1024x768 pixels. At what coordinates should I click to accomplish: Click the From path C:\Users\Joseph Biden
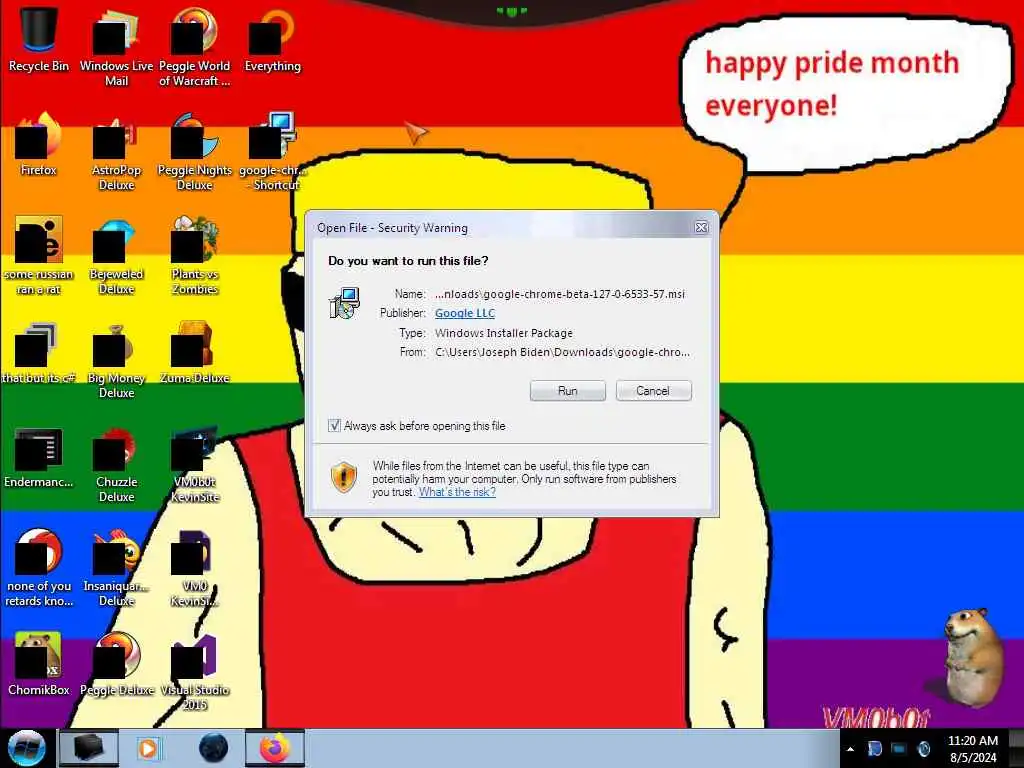click(x=562, y=352)
